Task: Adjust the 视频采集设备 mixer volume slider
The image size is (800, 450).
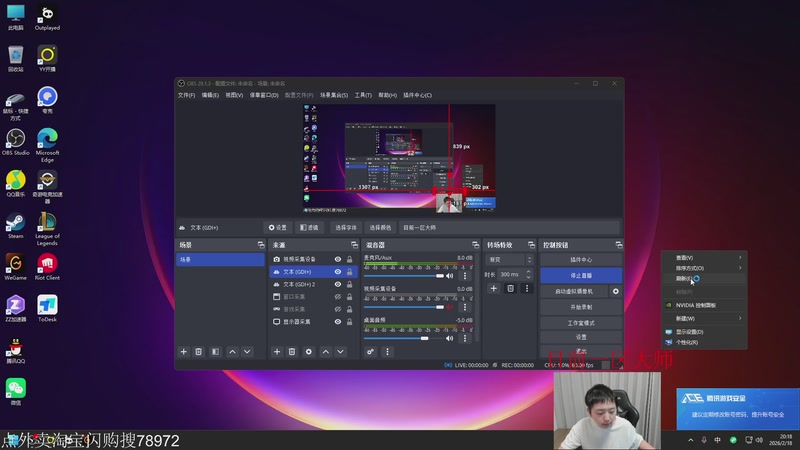Action: pyautogui.click(x=404, y=307)
